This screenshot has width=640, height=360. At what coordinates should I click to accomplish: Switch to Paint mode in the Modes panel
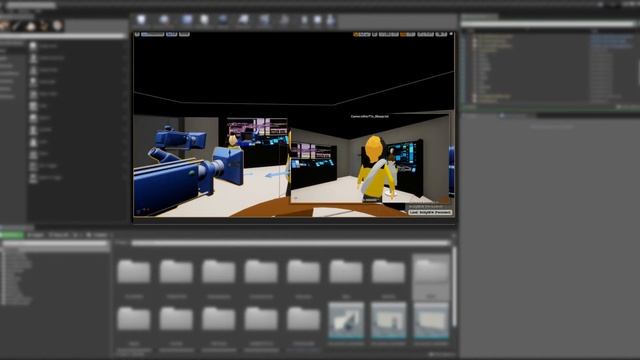[18, 26]
